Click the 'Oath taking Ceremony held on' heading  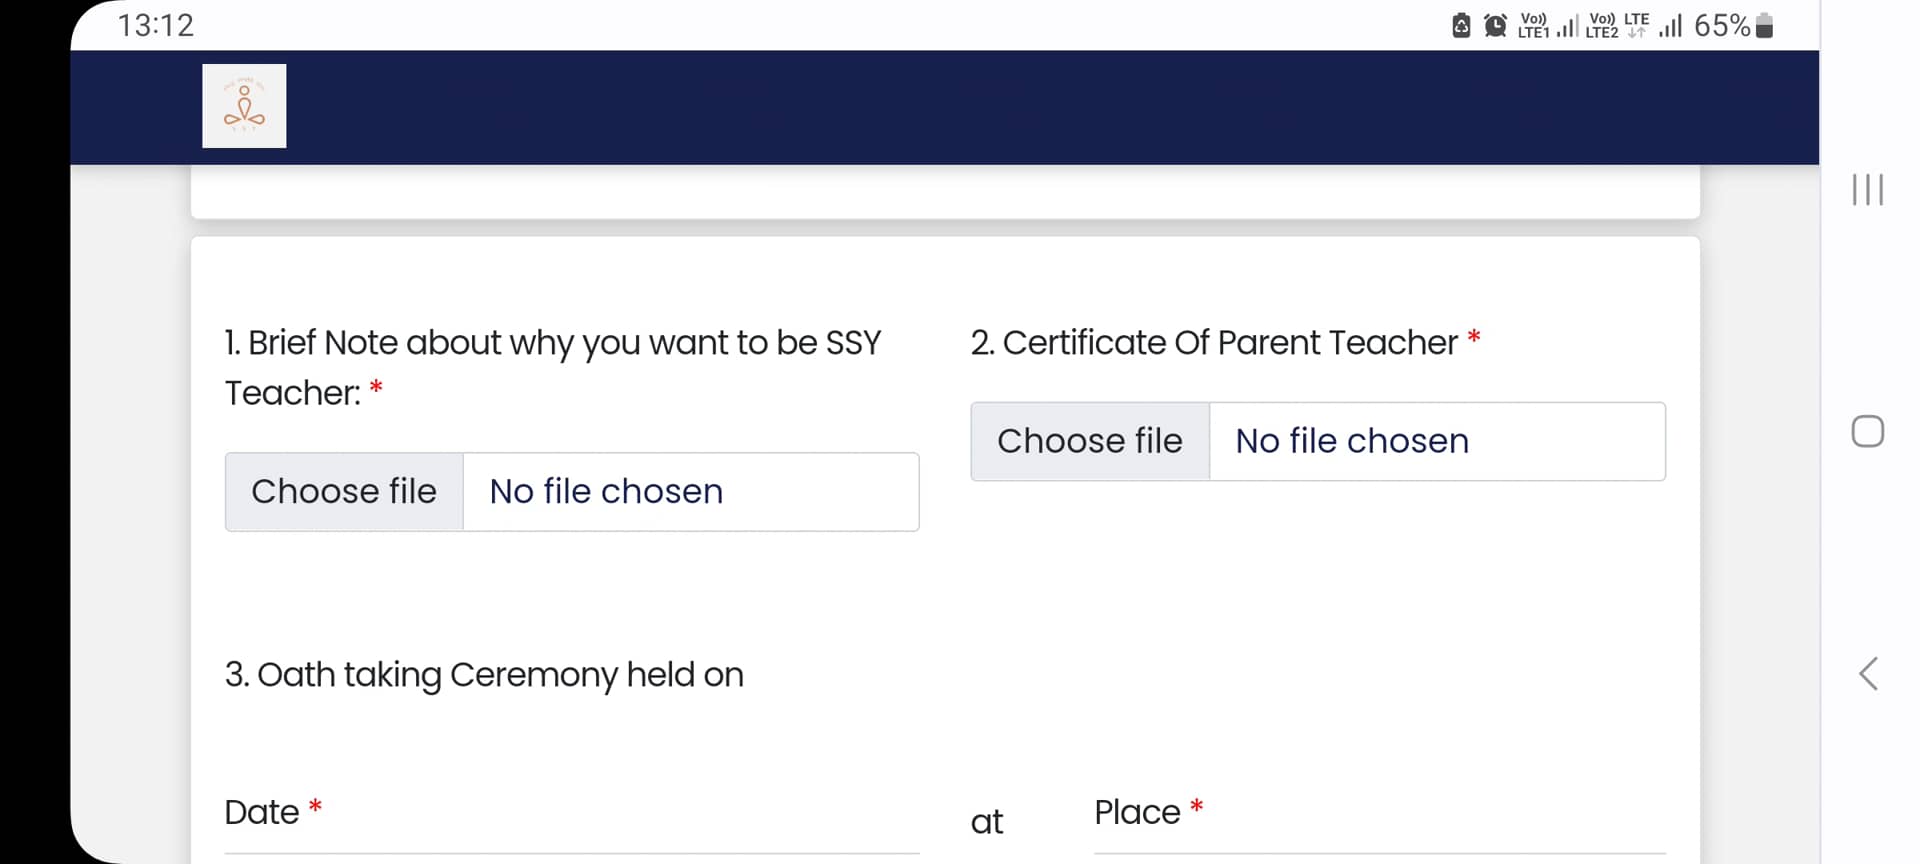click(484, 675)
